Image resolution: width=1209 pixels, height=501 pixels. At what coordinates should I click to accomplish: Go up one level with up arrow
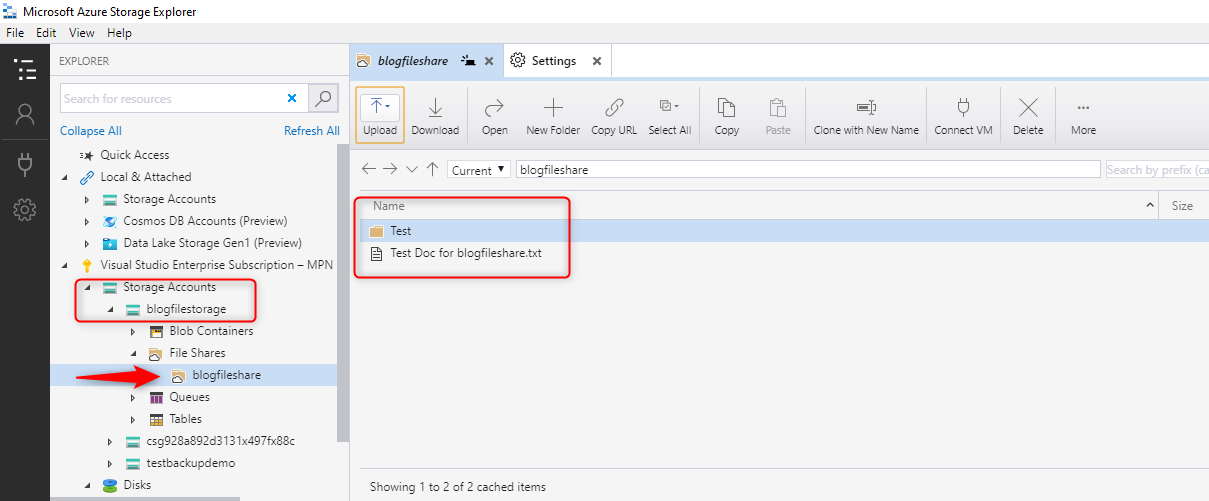[432, 169]
